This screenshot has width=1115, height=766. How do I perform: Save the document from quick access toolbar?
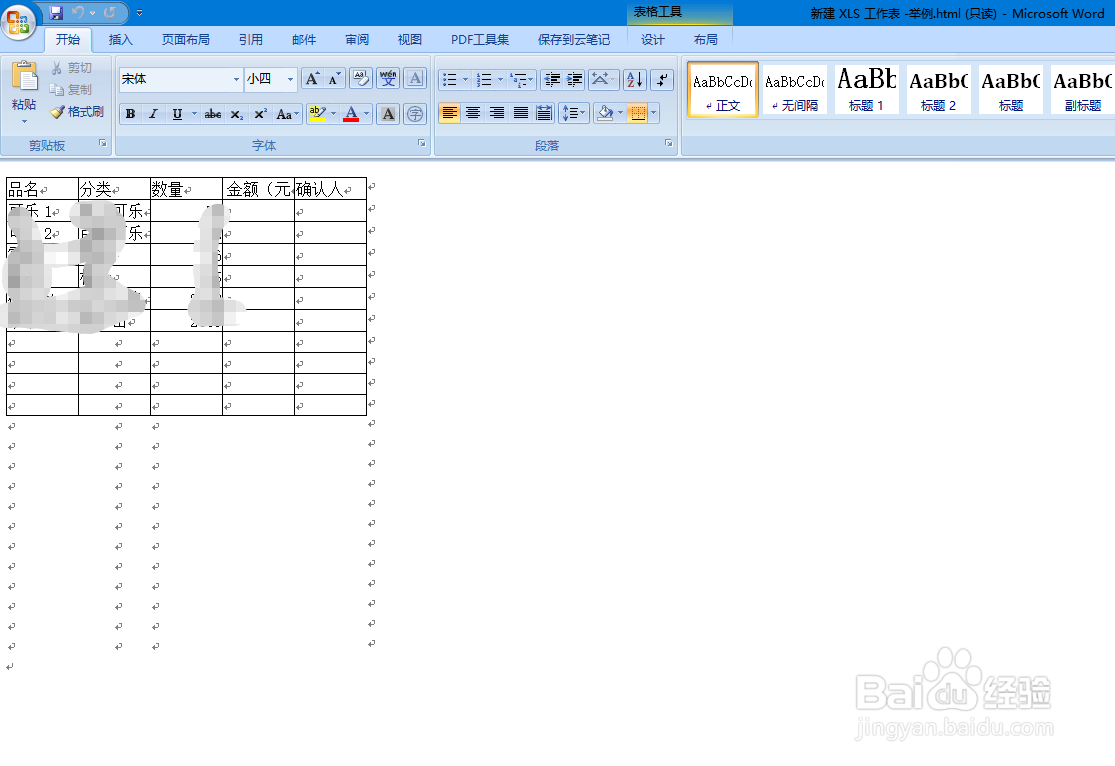pos(56,12)
